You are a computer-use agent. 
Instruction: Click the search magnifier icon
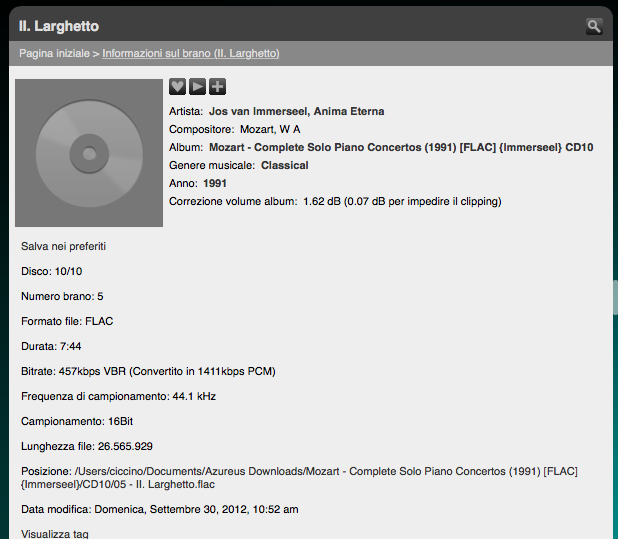tap(594, 26)
